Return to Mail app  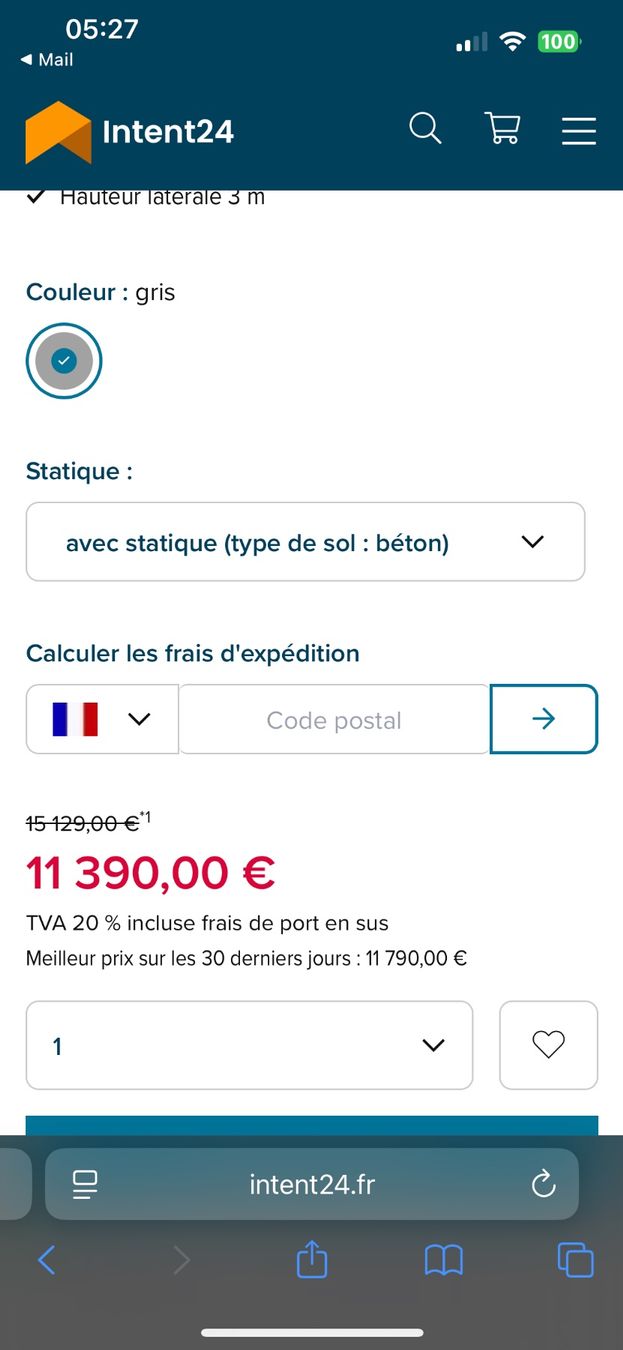47,60
